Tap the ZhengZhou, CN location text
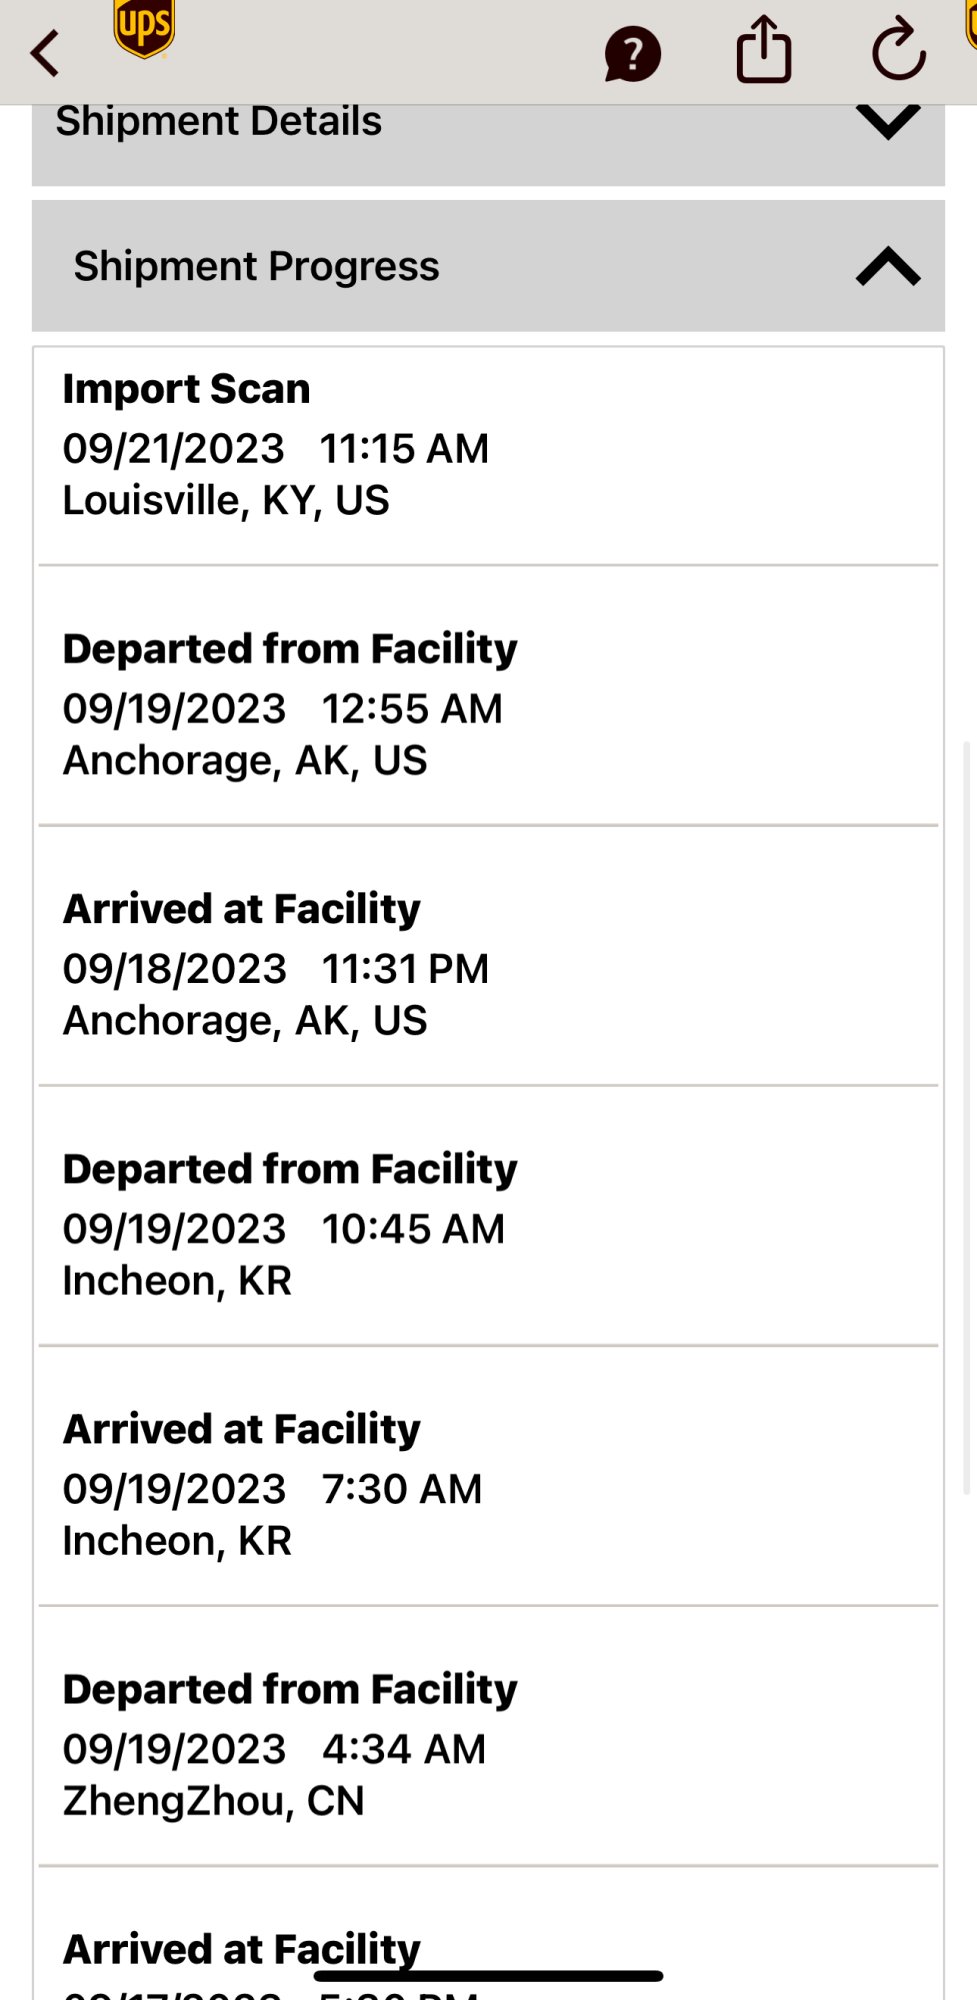The width and height of the screenshot is (977, 2000). [x=213, y=1801]
